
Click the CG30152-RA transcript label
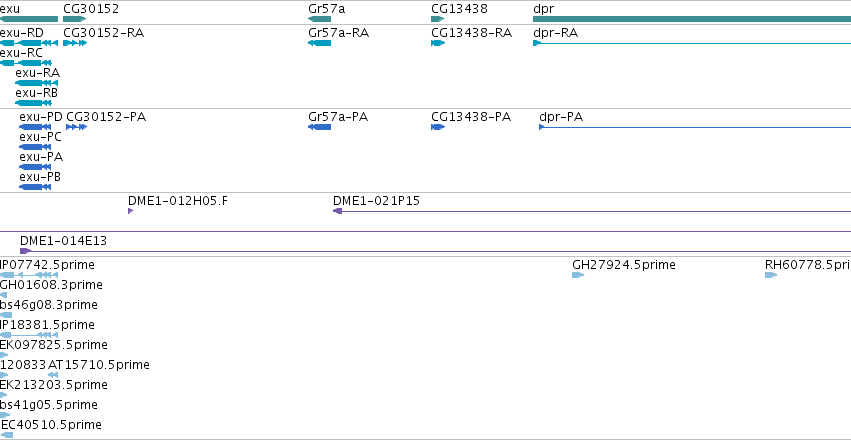point(104,33)
